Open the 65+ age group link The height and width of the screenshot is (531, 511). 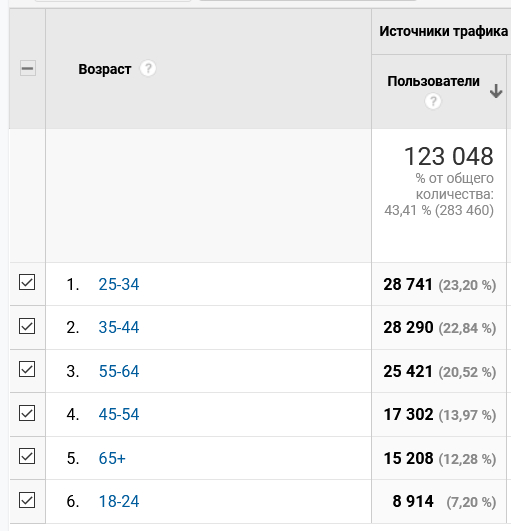[x=112, y=458]
